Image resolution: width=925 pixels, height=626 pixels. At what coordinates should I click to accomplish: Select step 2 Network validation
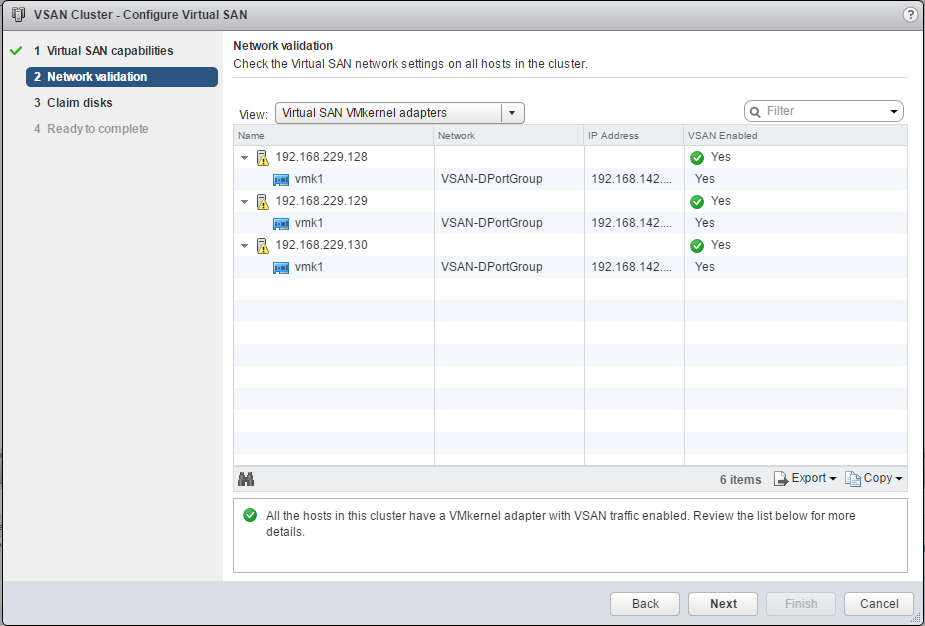tap(122, 77)
